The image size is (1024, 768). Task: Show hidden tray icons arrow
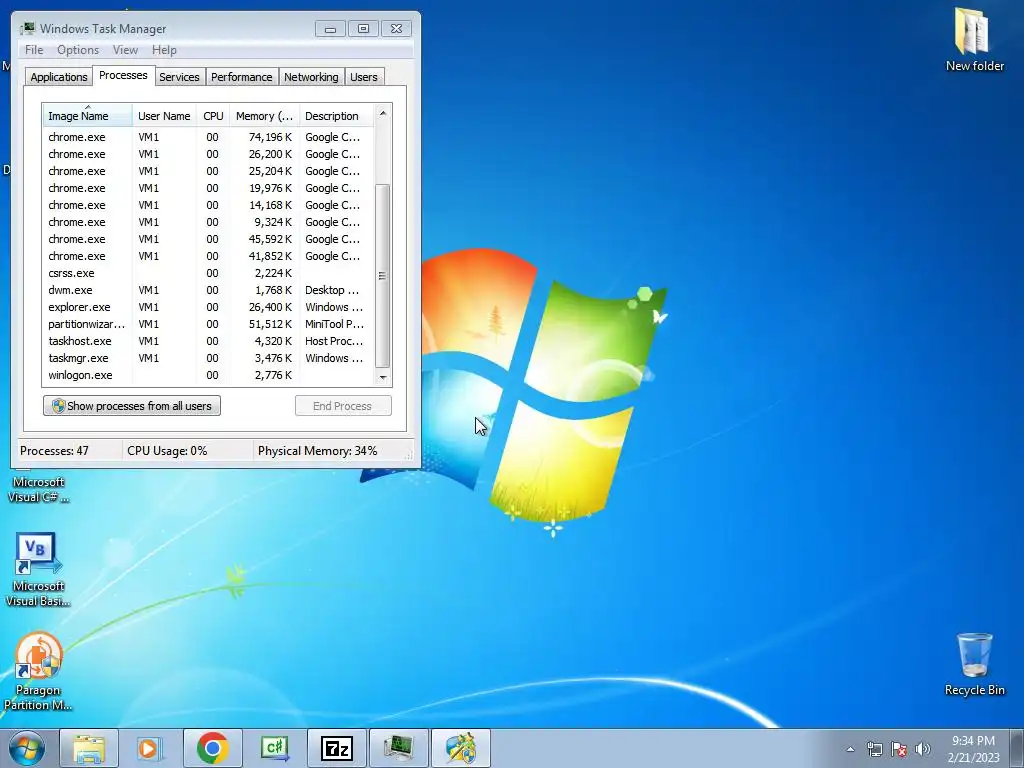[x=850, y=750]
